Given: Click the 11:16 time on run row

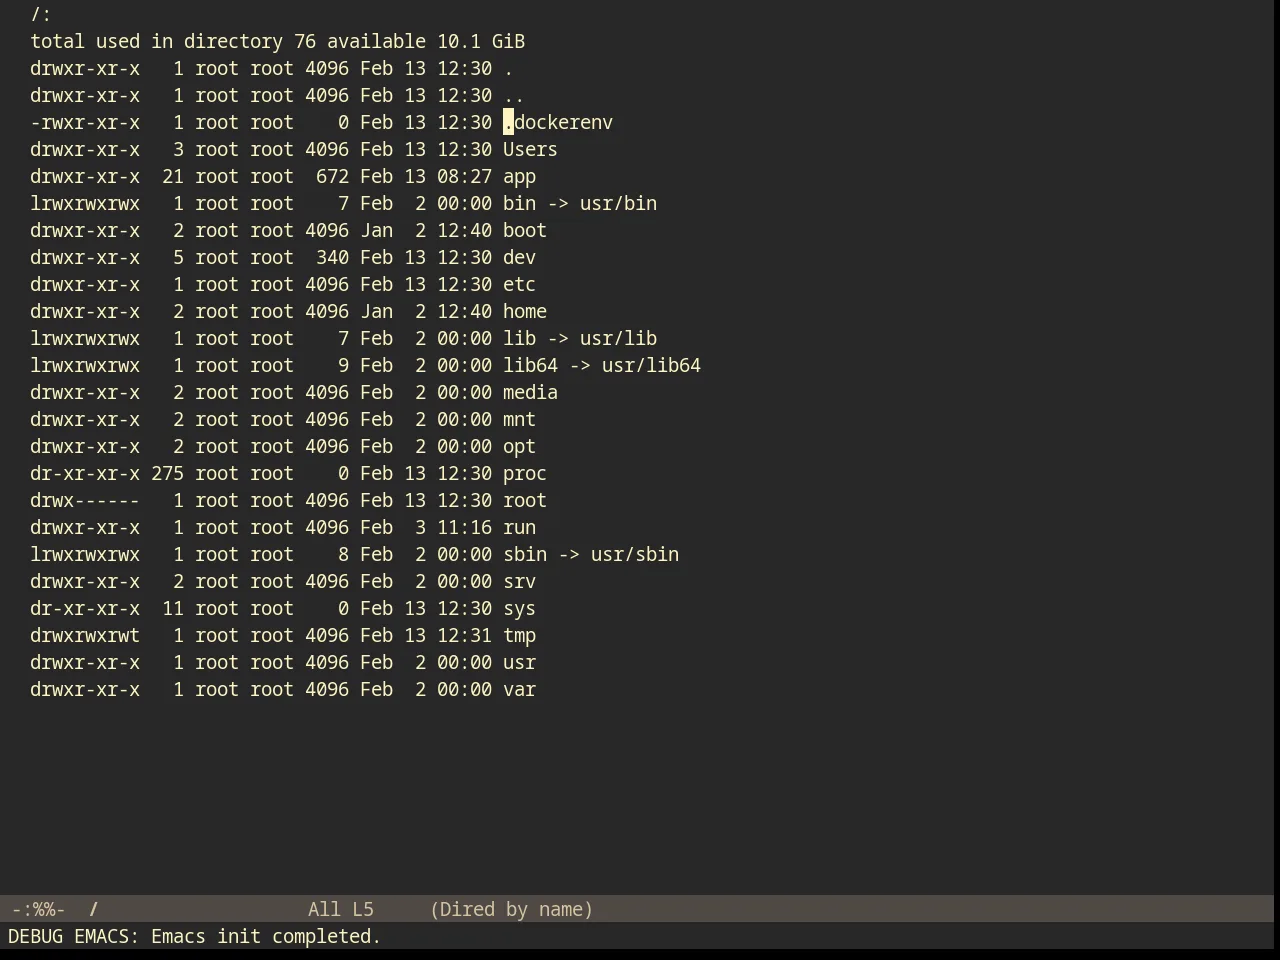Looking at the screenshot, I should (x=464, y=528).
